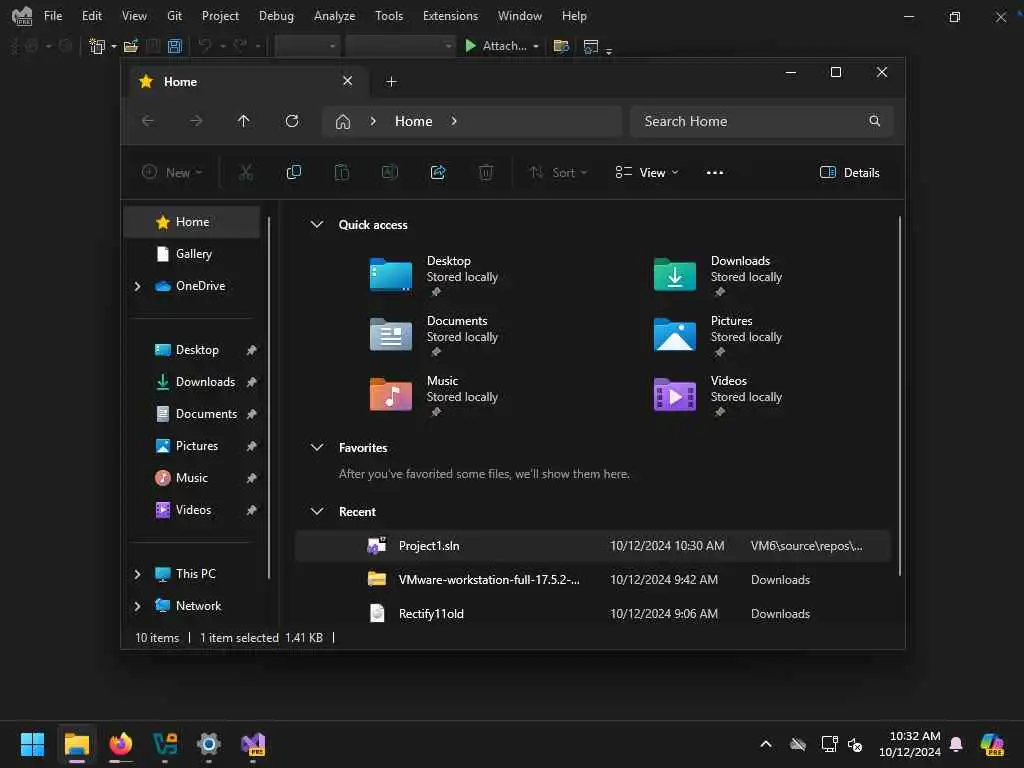Open Visual Studio Tools menu
This screenshot has width=1024, height=768.
(389, 16)
